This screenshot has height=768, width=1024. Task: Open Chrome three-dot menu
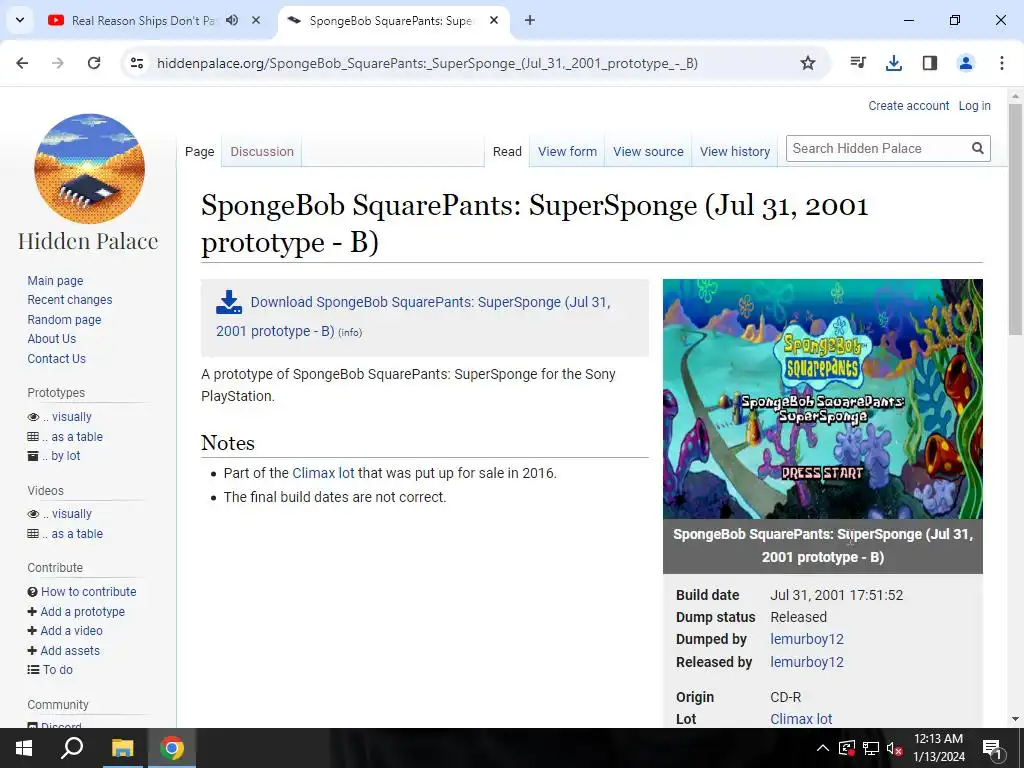pyautogui.click(x=1002, y=63)
